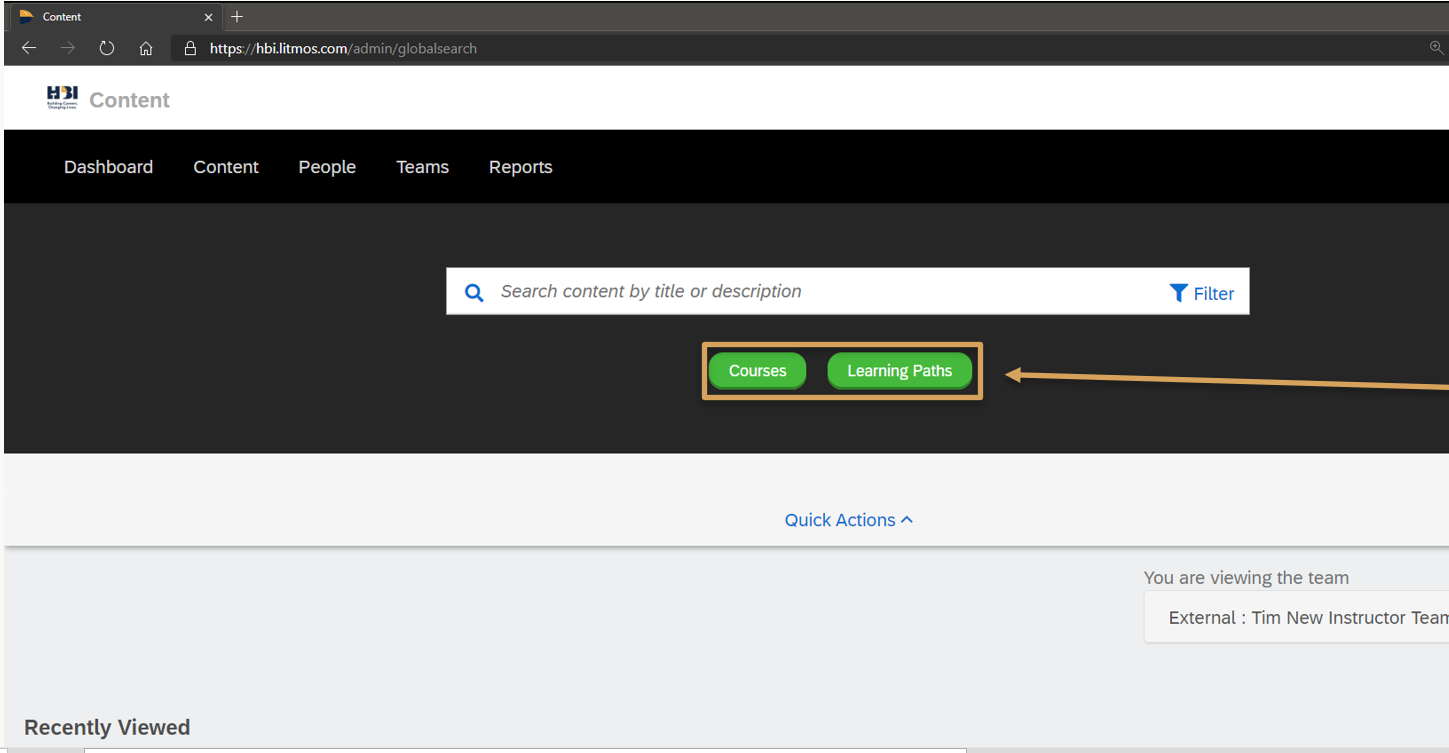Click the zoom magnifier in address bar
This screenshot has height=753, width=1449.
1436,48
